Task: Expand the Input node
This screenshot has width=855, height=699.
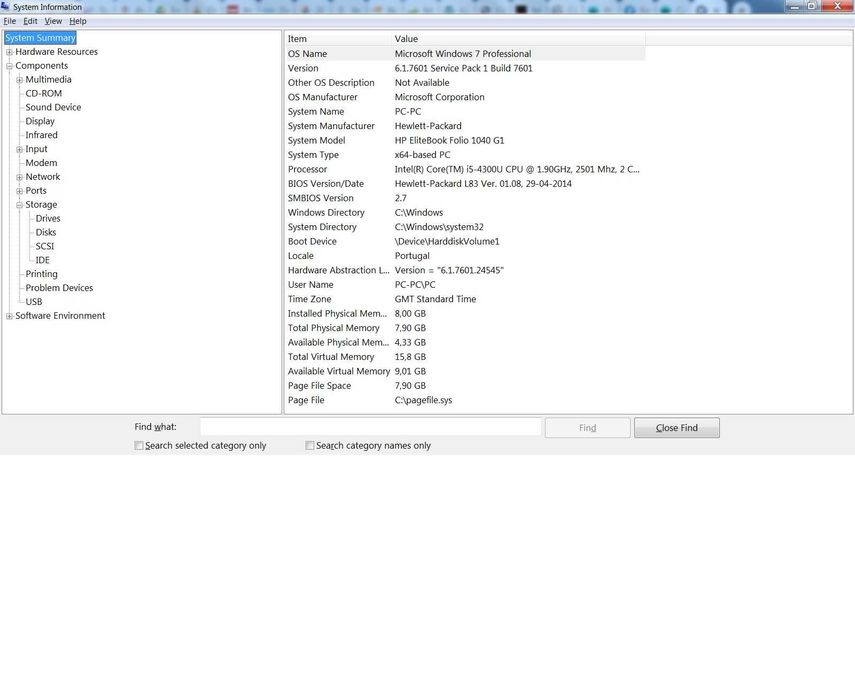Action: [x=20, y=149]
